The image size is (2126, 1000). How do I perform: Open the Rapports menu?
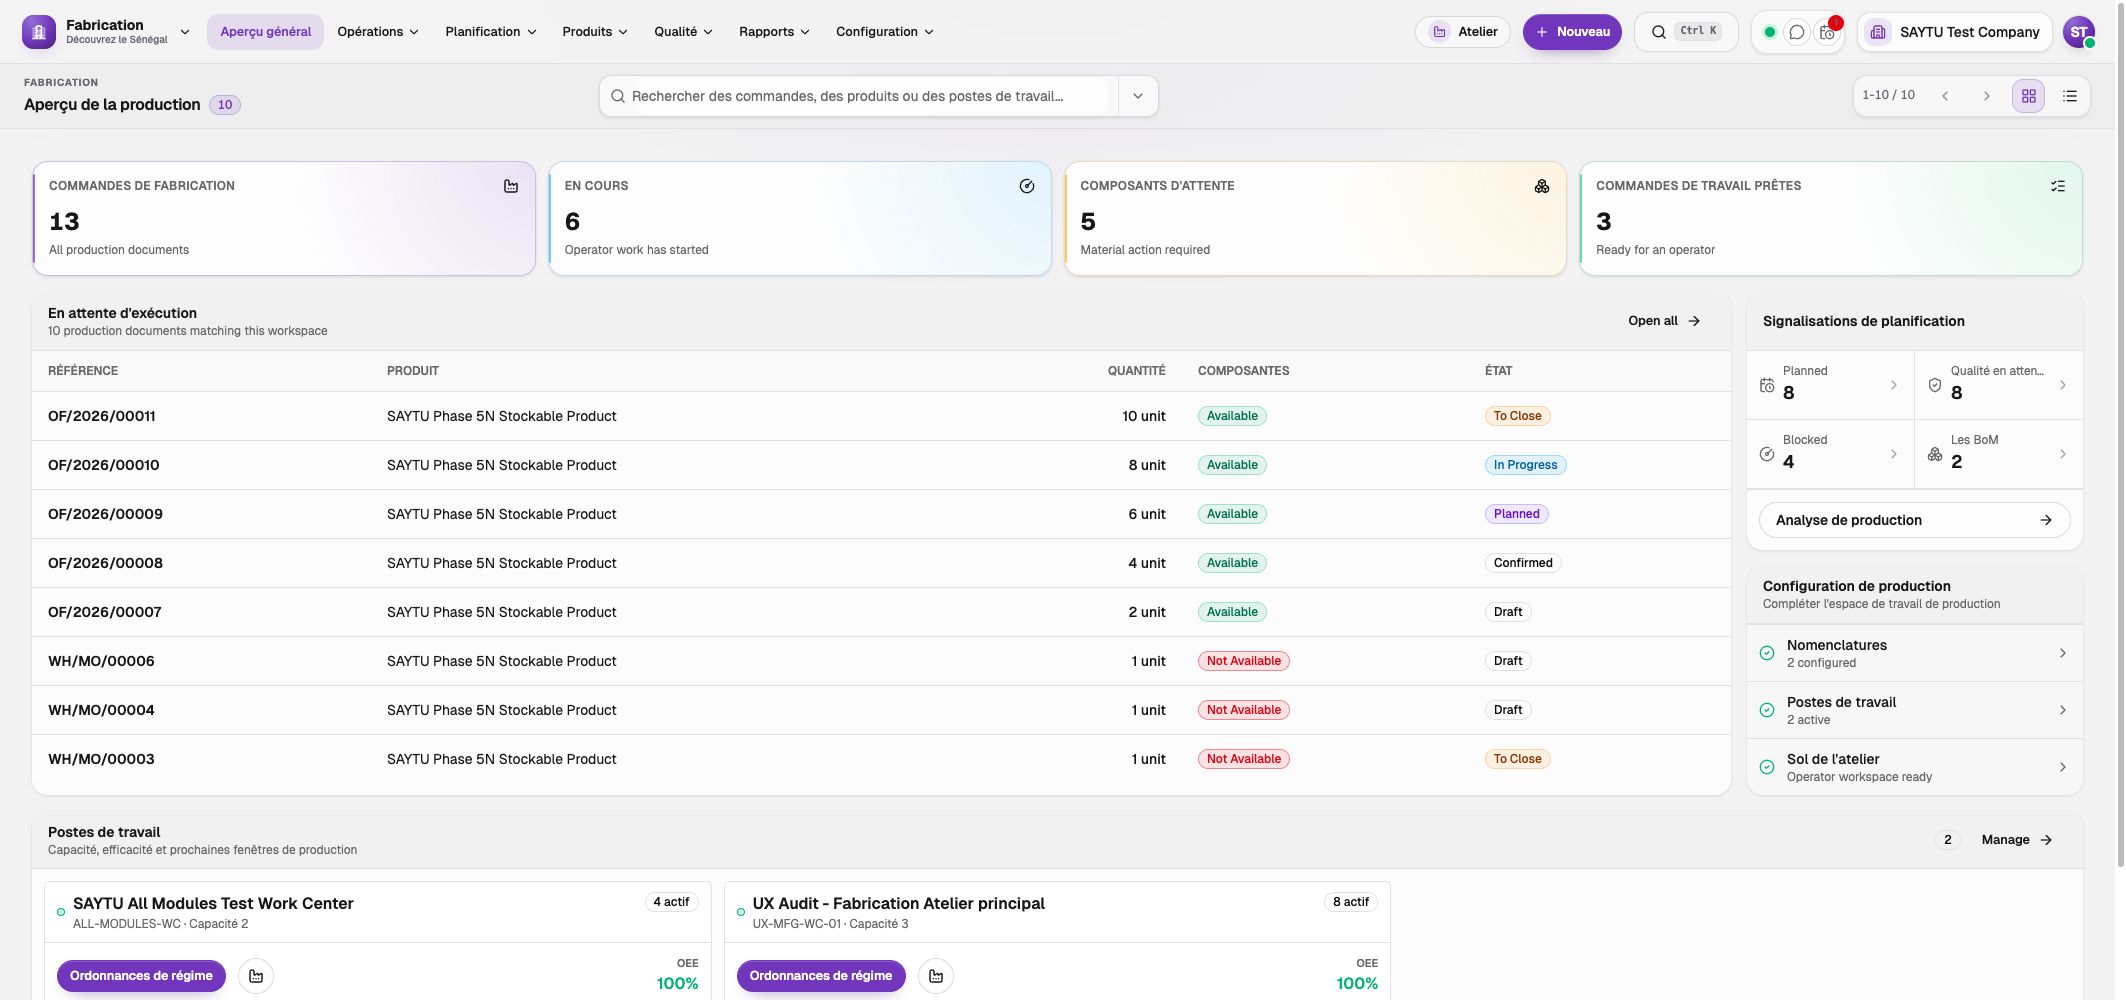774,32
